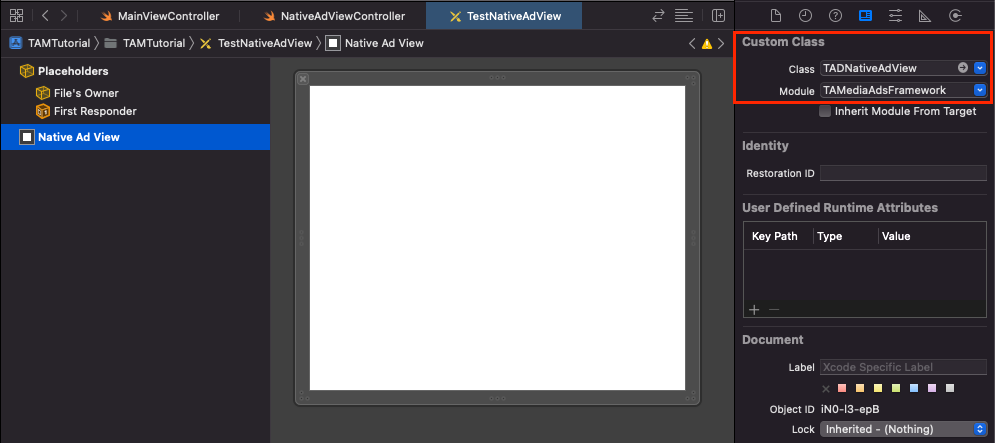Click the Restoration ID field

[x=903, y=173]
